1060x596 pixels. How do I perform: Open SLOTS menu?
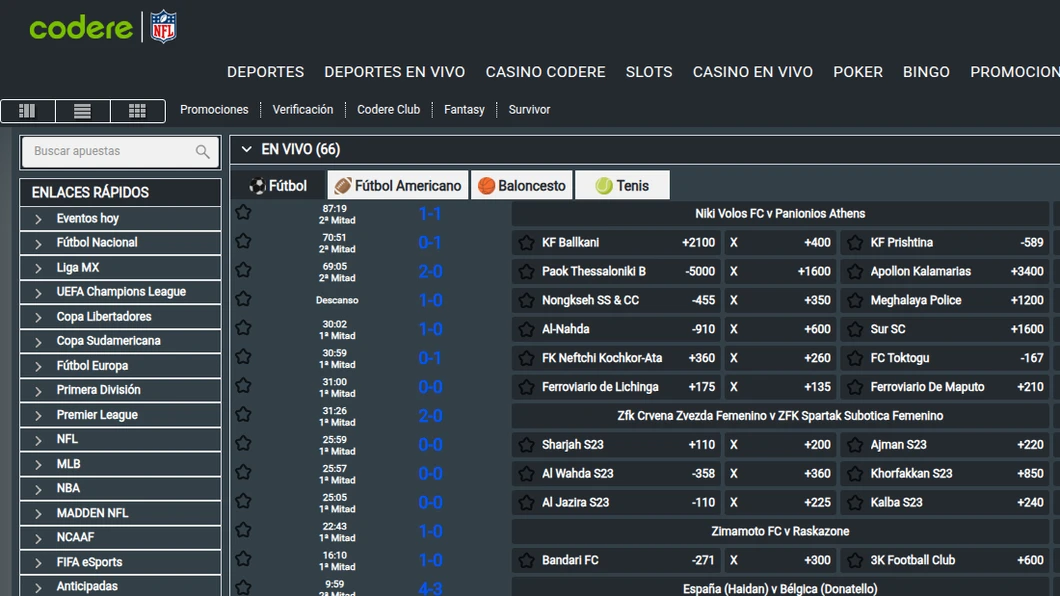(x=649, y=72)
